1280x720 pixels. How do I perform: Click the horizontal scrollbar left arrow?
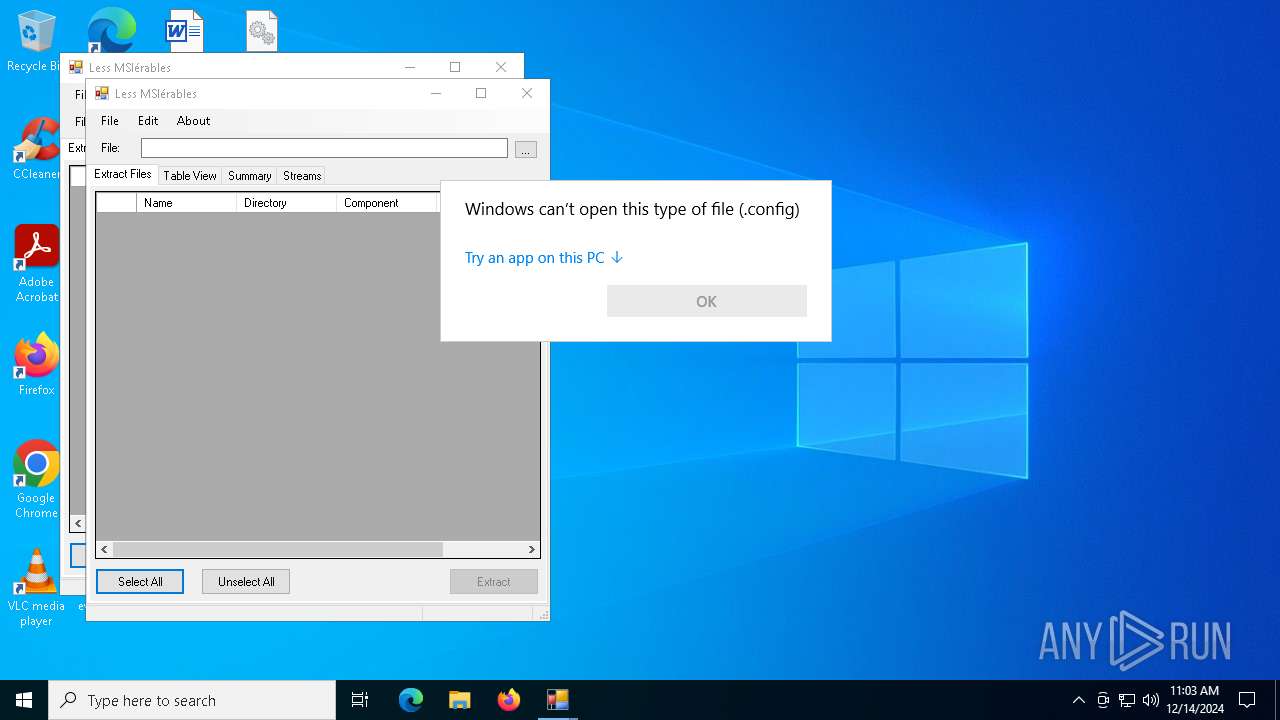click(x=105, y=549)
